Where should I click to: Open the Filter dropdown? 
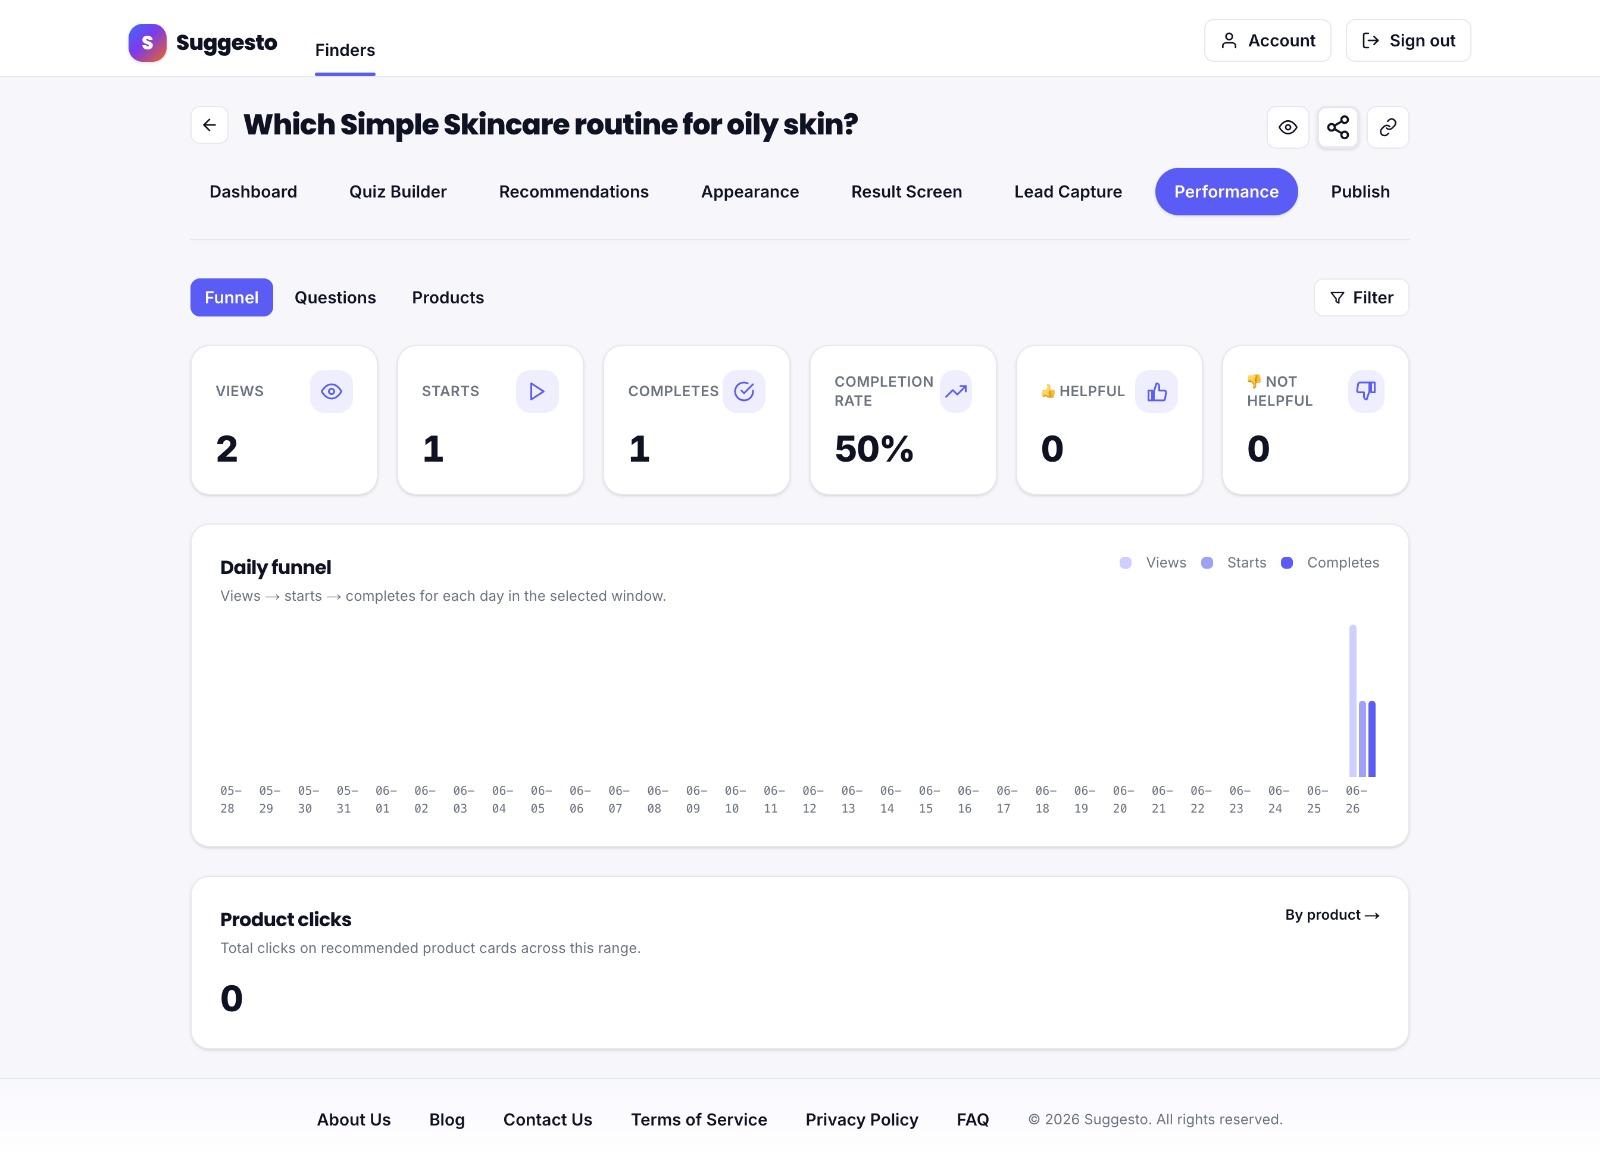(1361, 297)
